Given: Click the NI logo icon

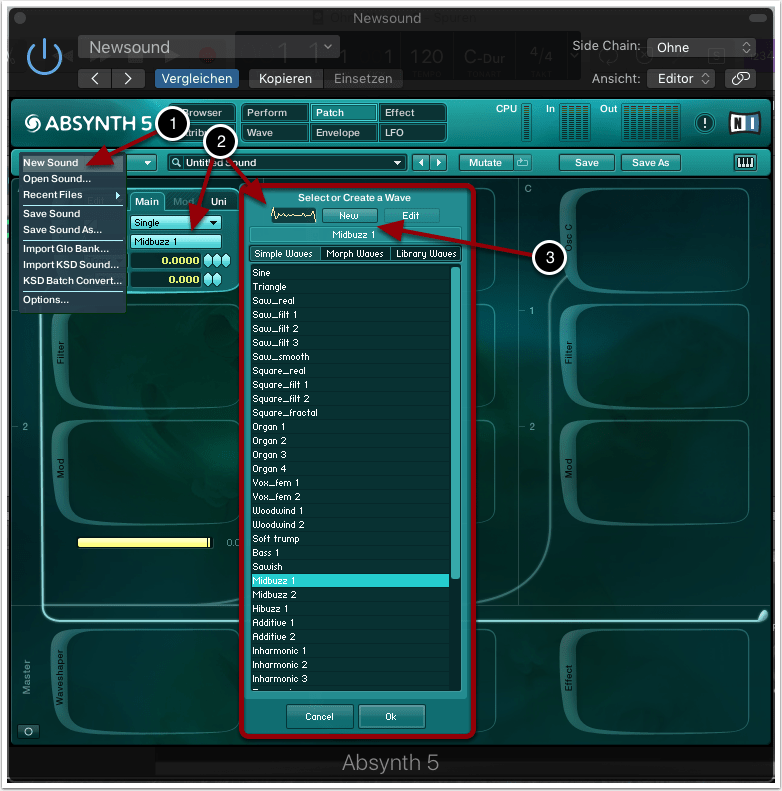Looking at the screenshot, I should 744,123.
